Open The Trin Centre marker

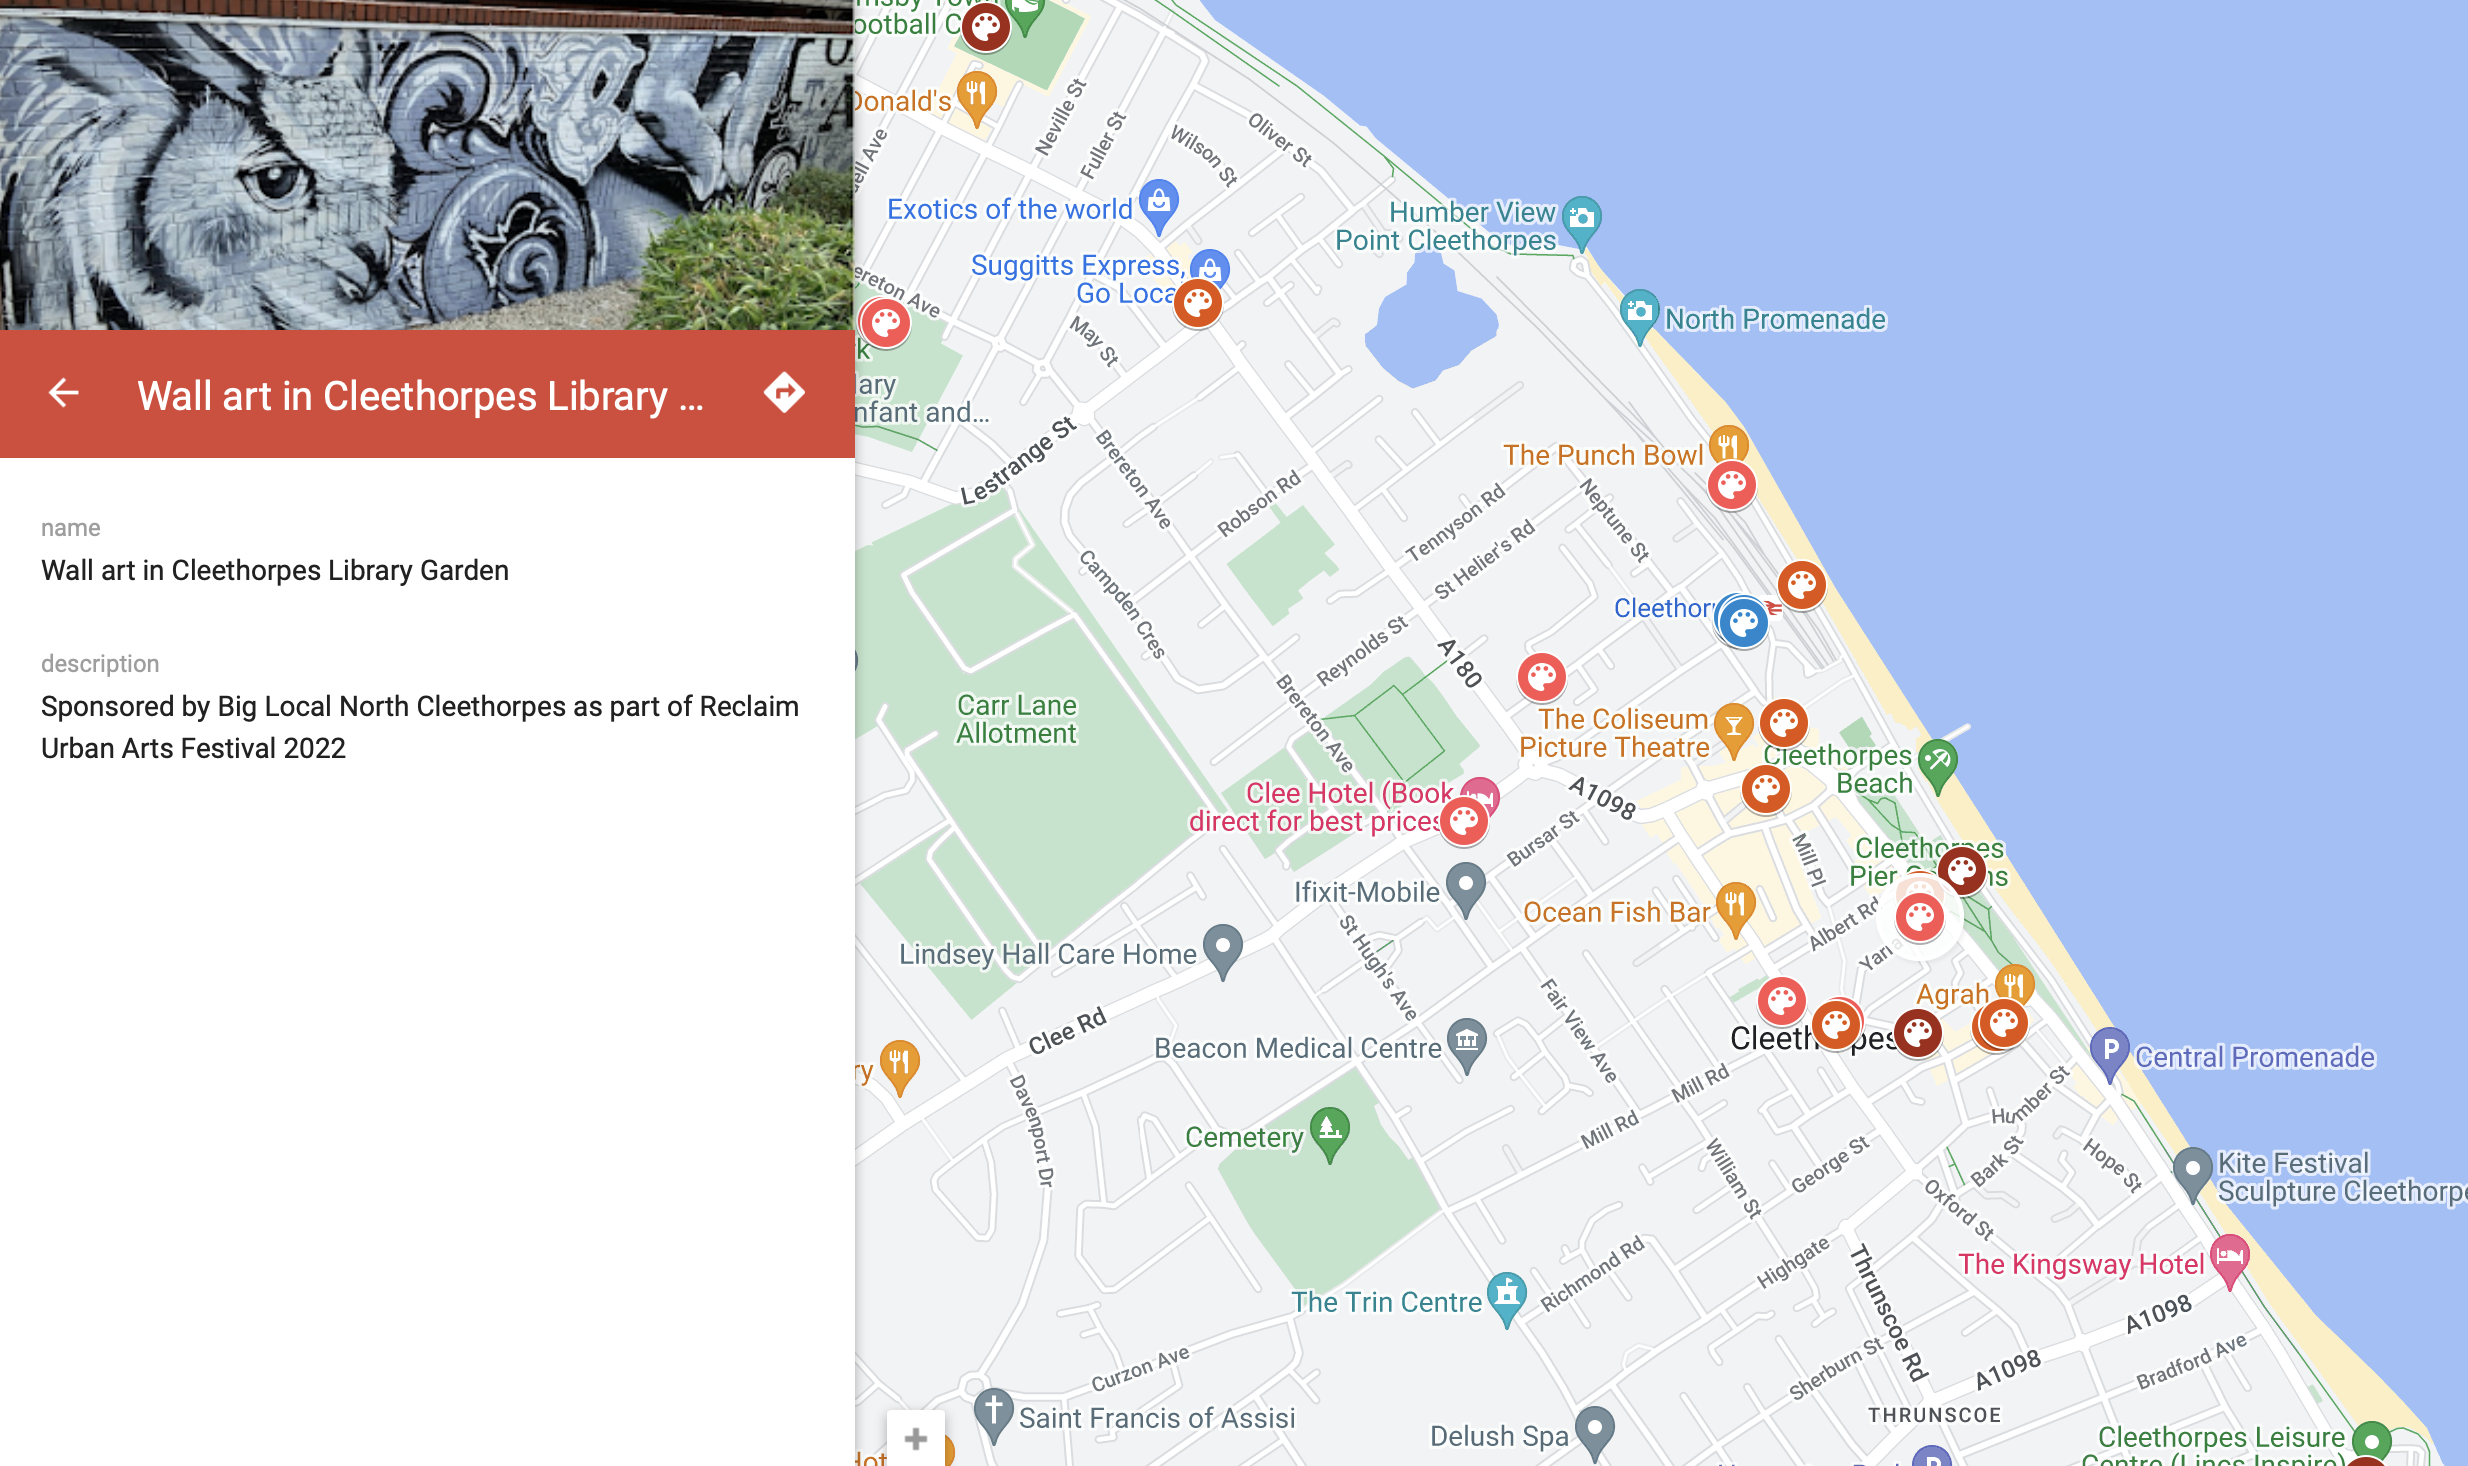tap(1506, 1296)
